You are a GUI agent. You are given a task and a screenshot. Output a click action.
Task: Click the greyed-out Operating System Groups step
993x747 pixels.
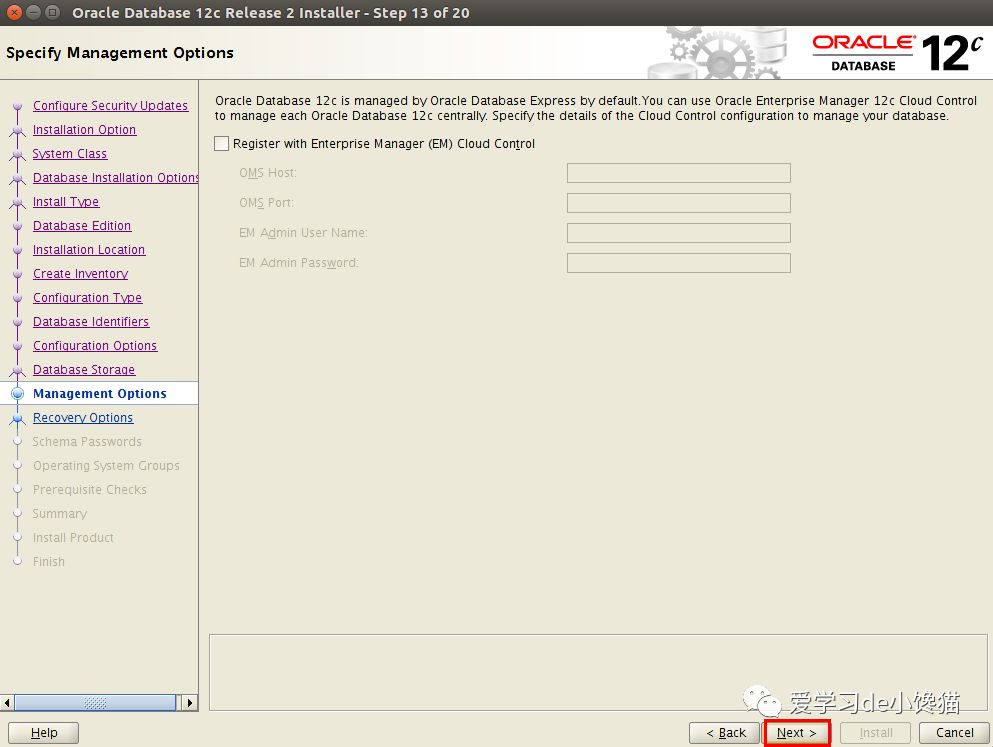point(106,466)
